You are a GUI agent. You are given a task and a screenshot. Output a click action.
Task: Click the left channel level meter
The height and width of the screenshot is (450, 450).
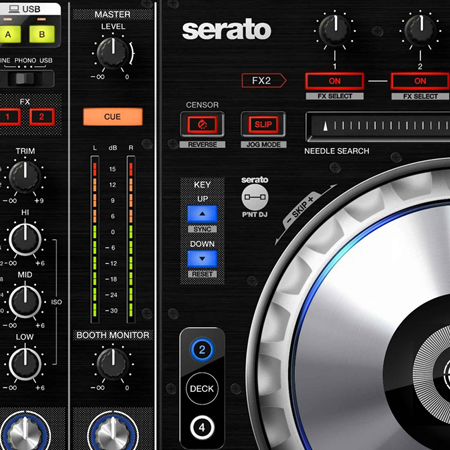(95, 239)
